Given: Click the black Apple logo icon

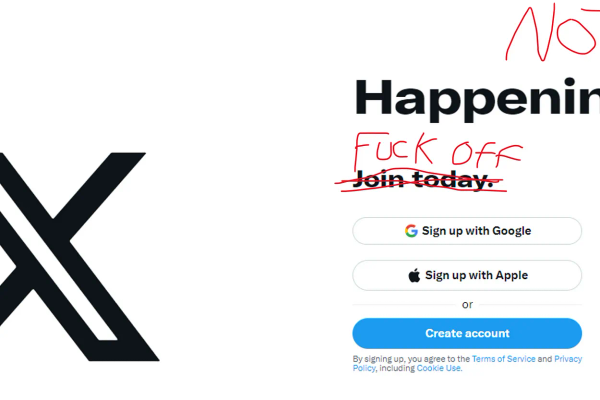Looking at the screenshot, I should (x=414, y=275).
